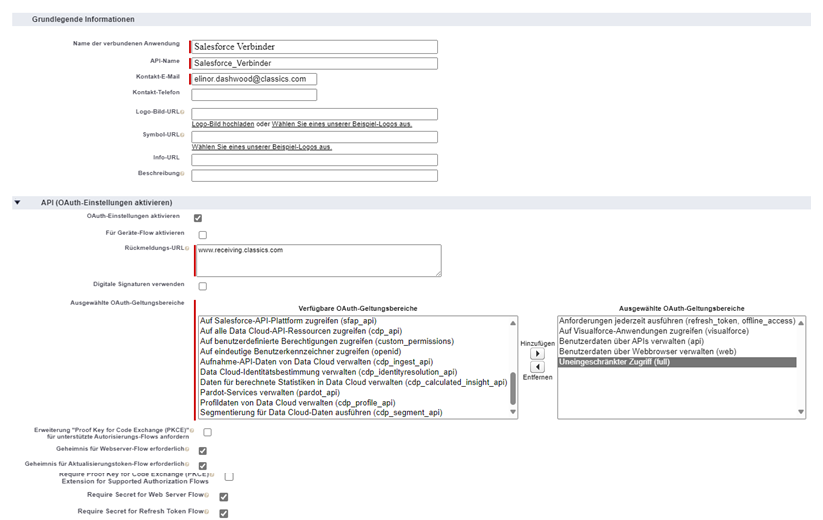
Task: Click the Info-URL input field
Action: (x=314, y=160)
